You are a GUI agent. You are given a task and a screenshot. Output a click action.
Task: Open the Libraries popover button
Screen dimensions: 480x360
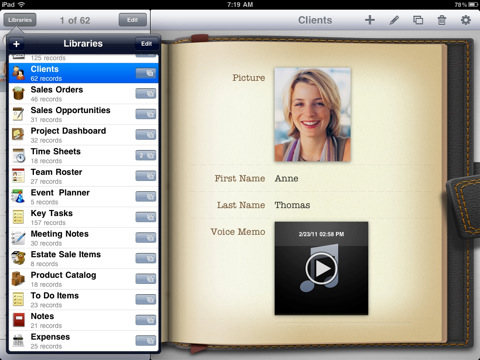pyautogui.click(x=20, y=20)
